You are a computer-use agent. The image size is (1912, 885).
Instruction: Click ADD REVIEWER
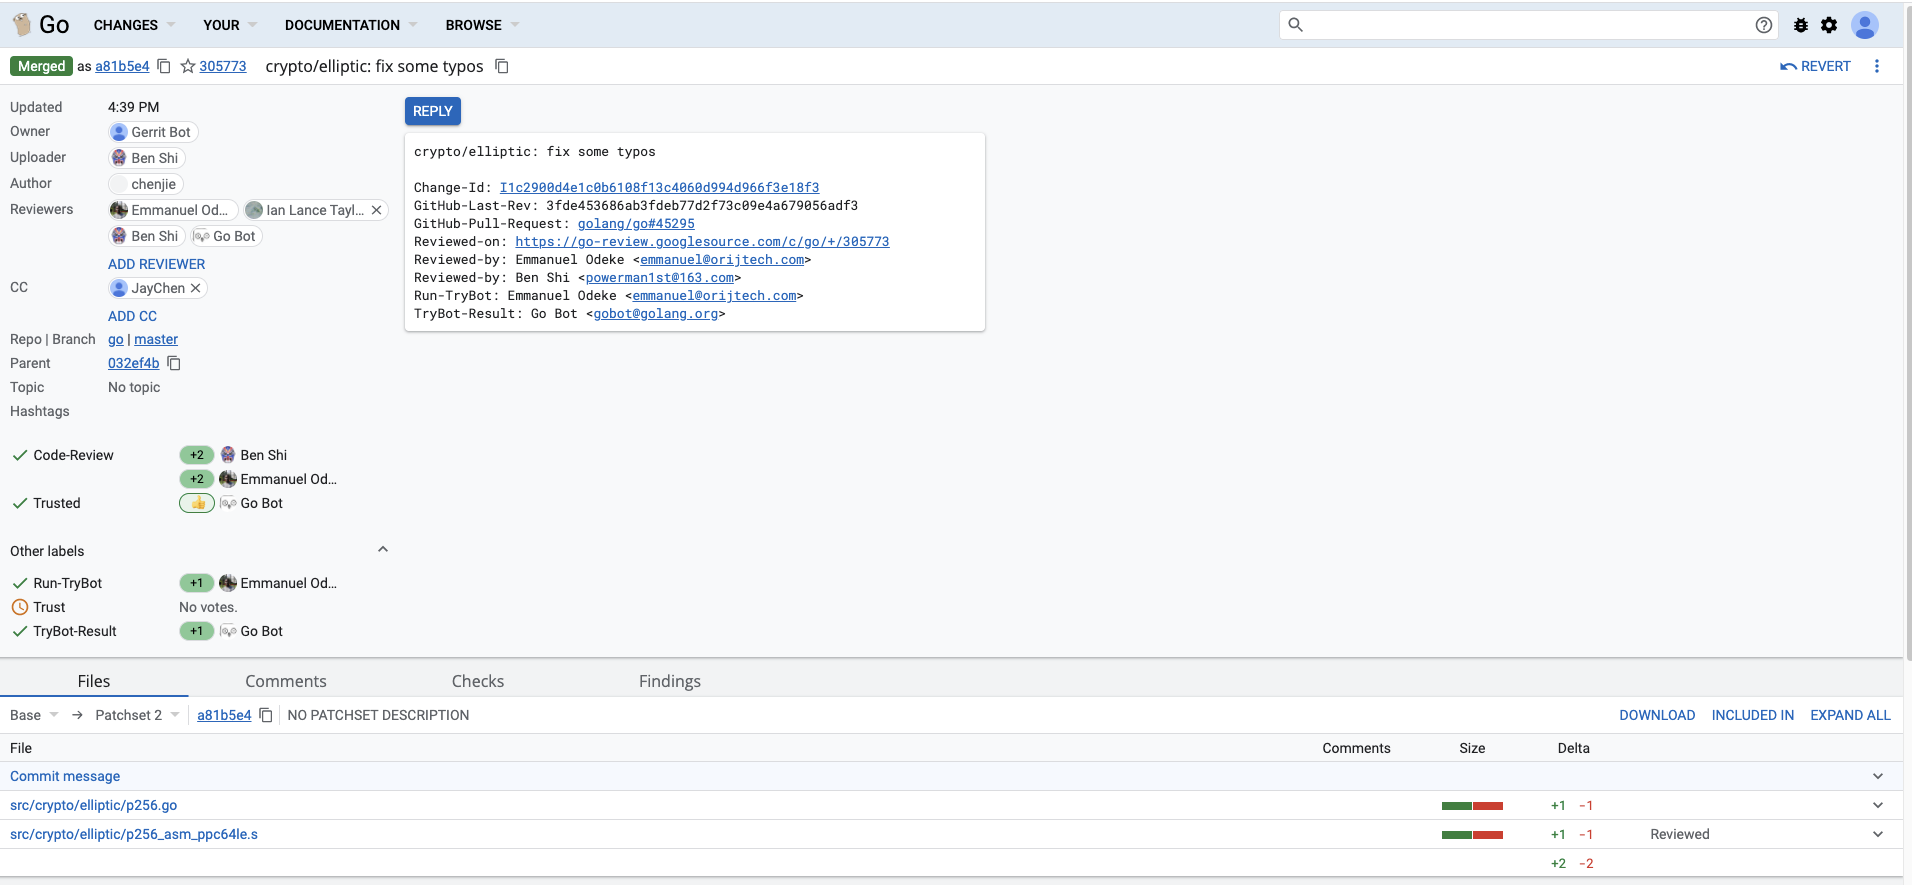coord(157,264)
